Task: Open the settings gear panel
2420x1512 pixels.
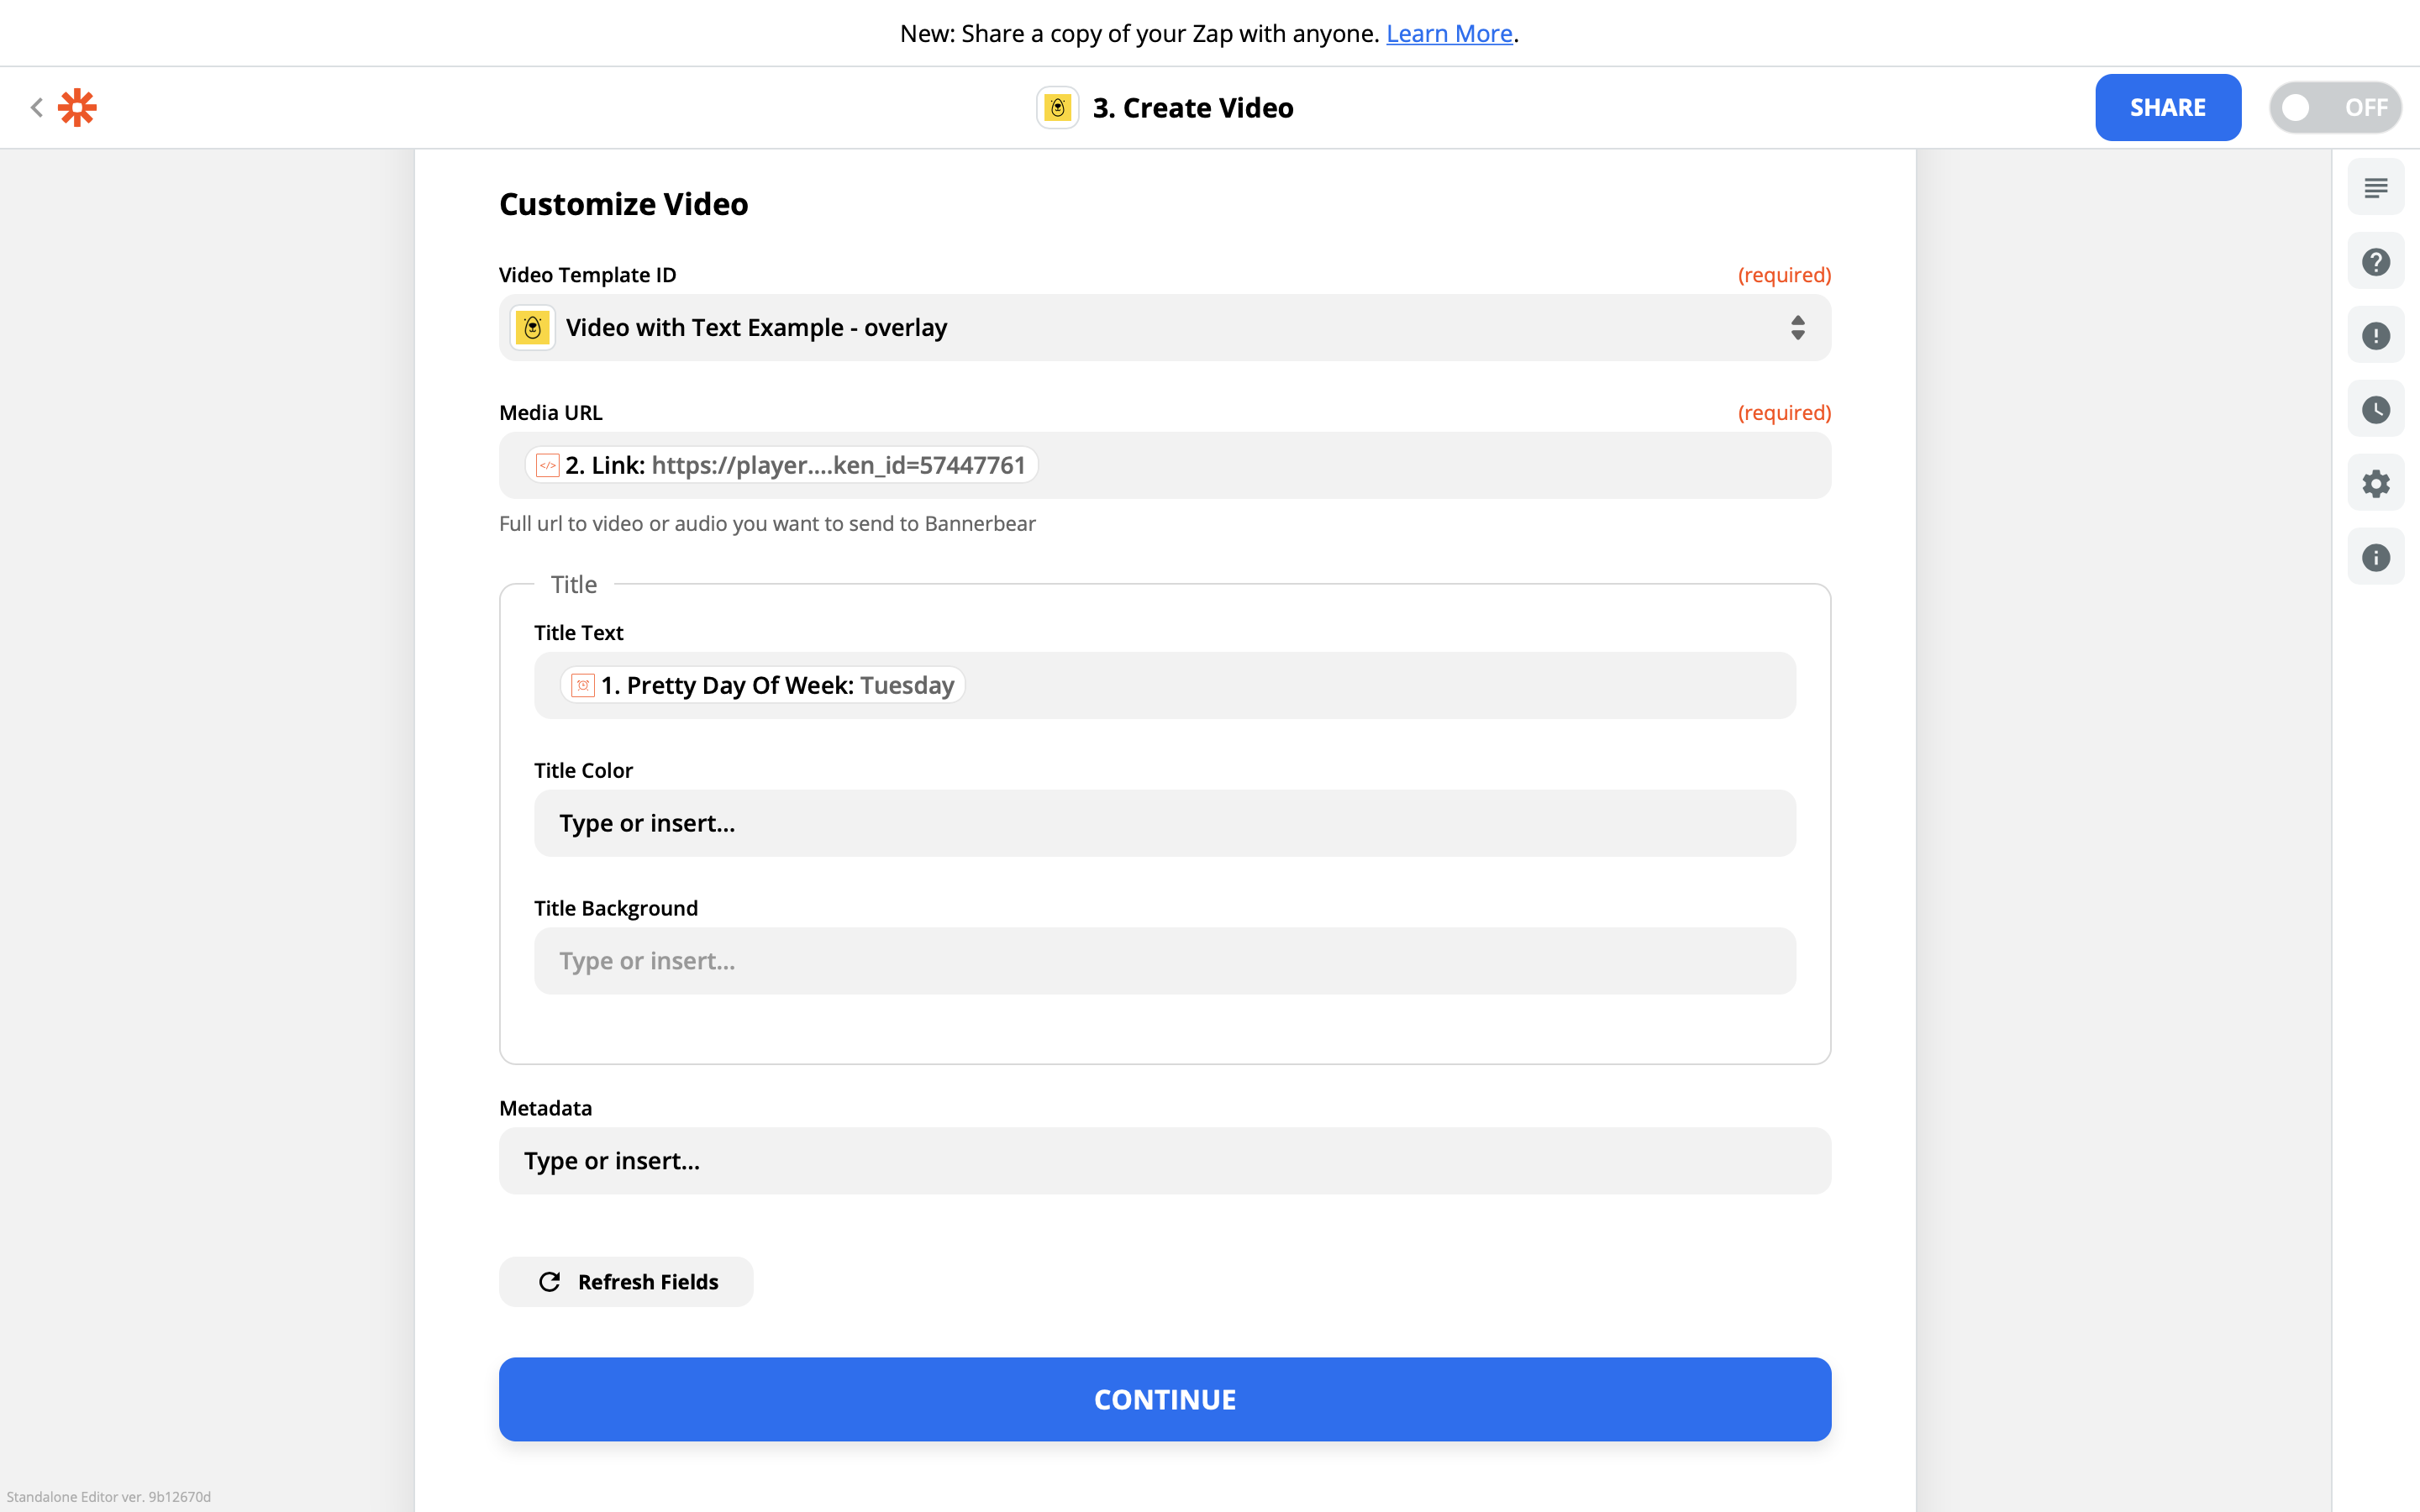Action: coord(2375,484)
